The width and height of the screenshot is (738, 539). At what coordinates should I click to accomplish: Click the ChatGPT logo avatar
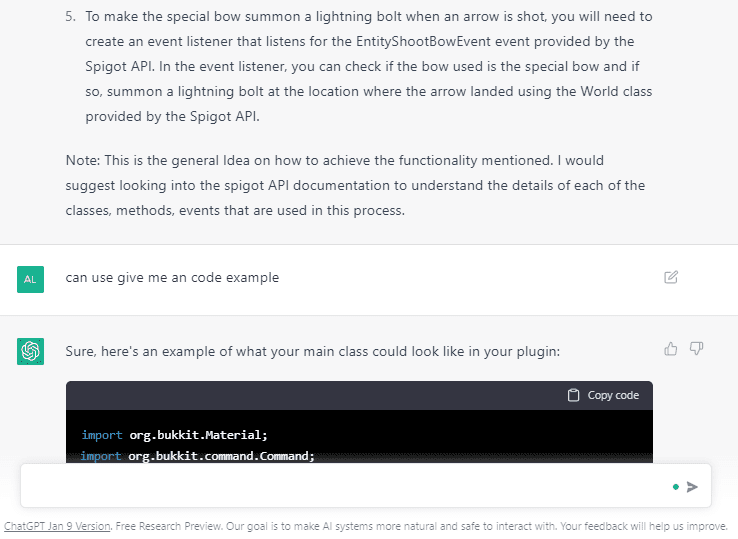coord(30,351)
